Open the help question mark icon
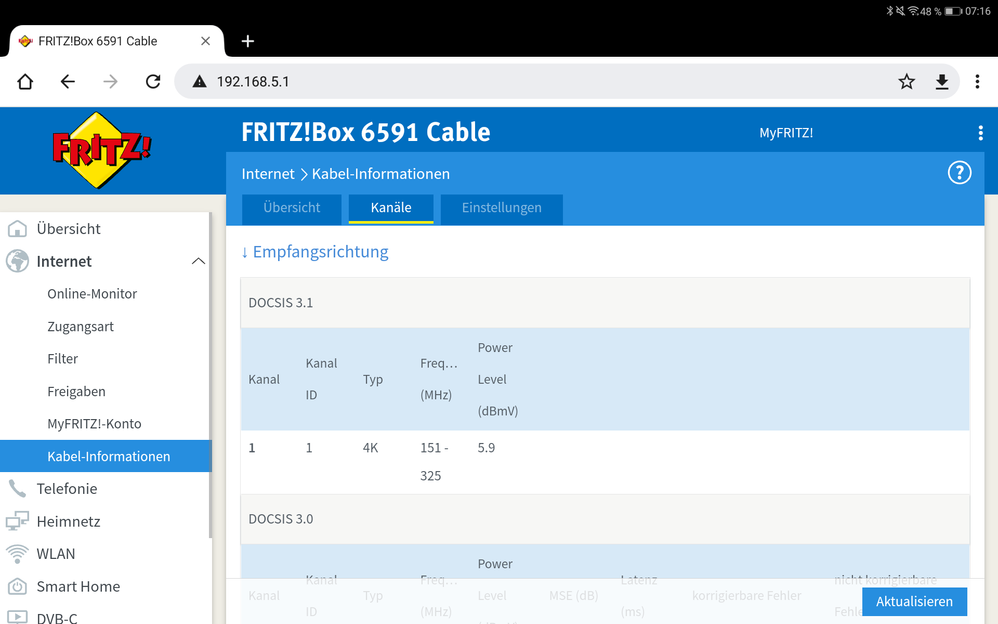The height and width of the screenshot is (624, 998). [x=959, y=173]
